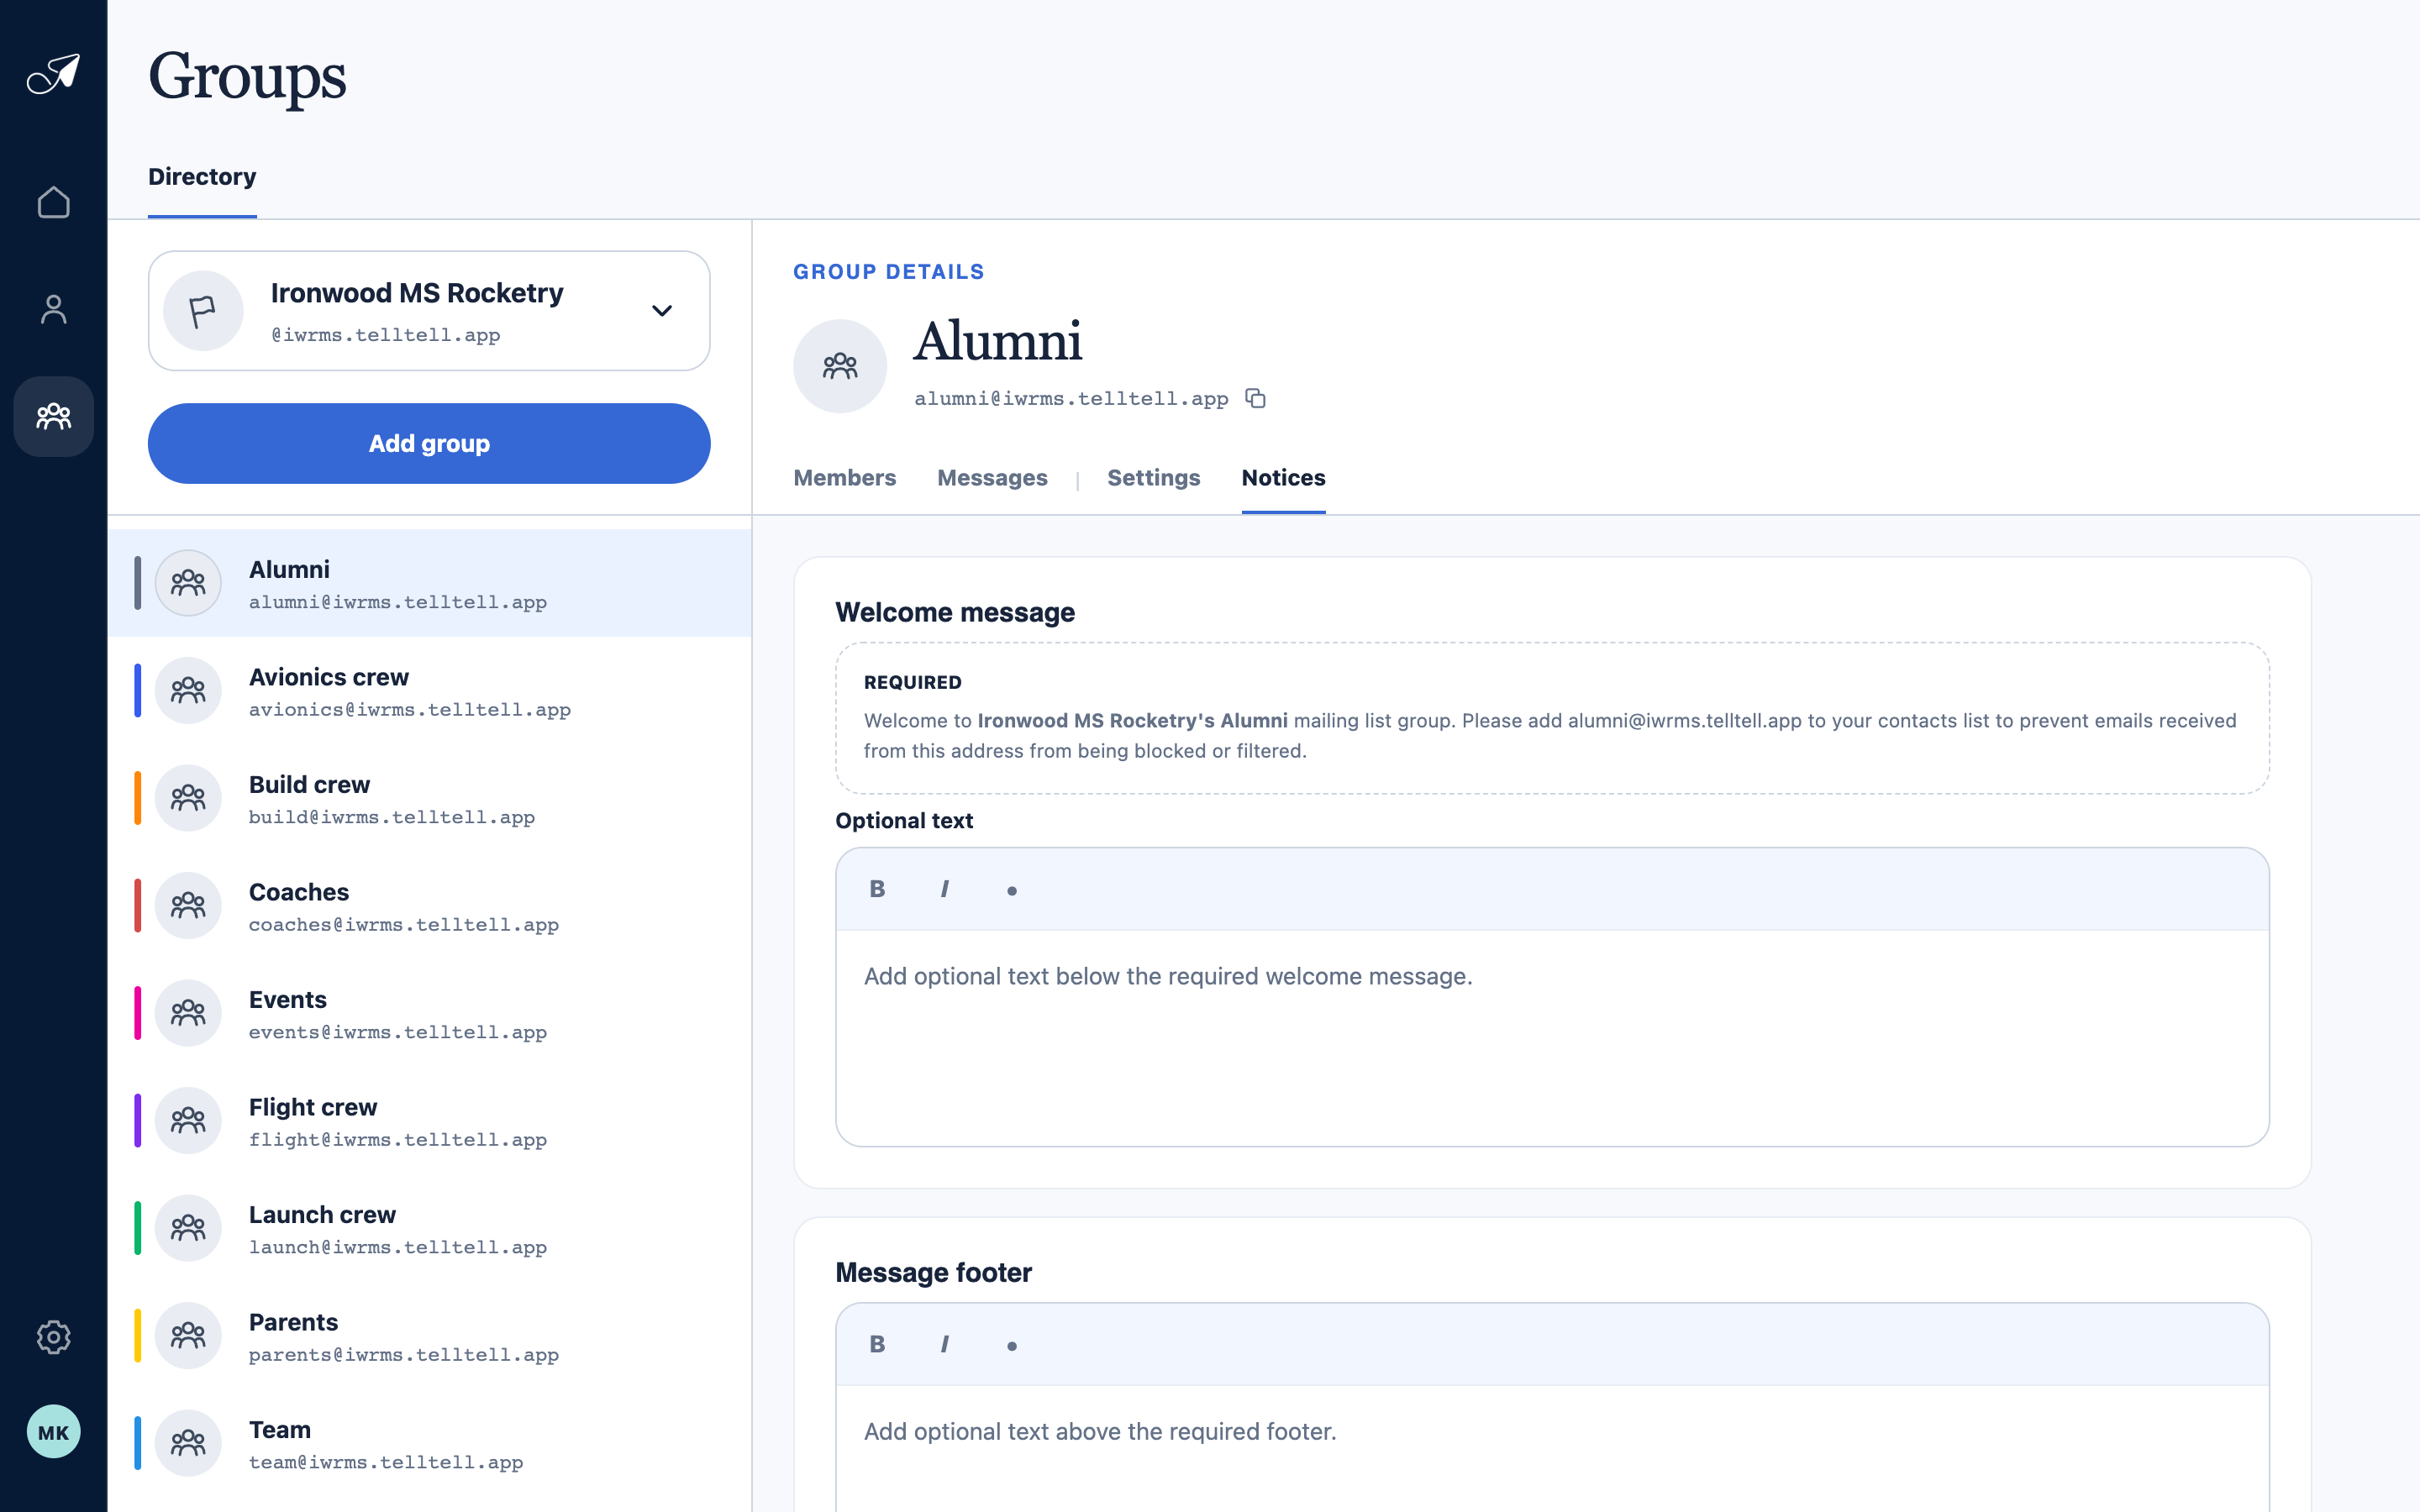2420x1512 pixels.
Task: Expand the Ironwood MS Rocketry organization chevron
Action: (x=662, y=311)
